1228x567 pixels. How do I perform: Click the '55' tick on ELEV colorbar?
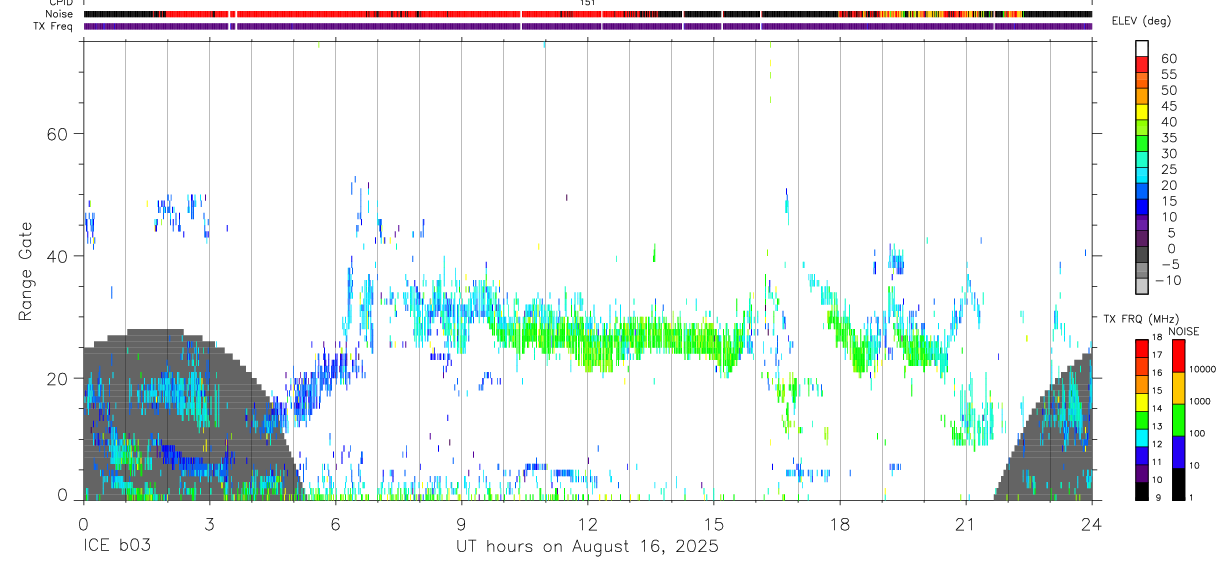[x=1167, y=74]
